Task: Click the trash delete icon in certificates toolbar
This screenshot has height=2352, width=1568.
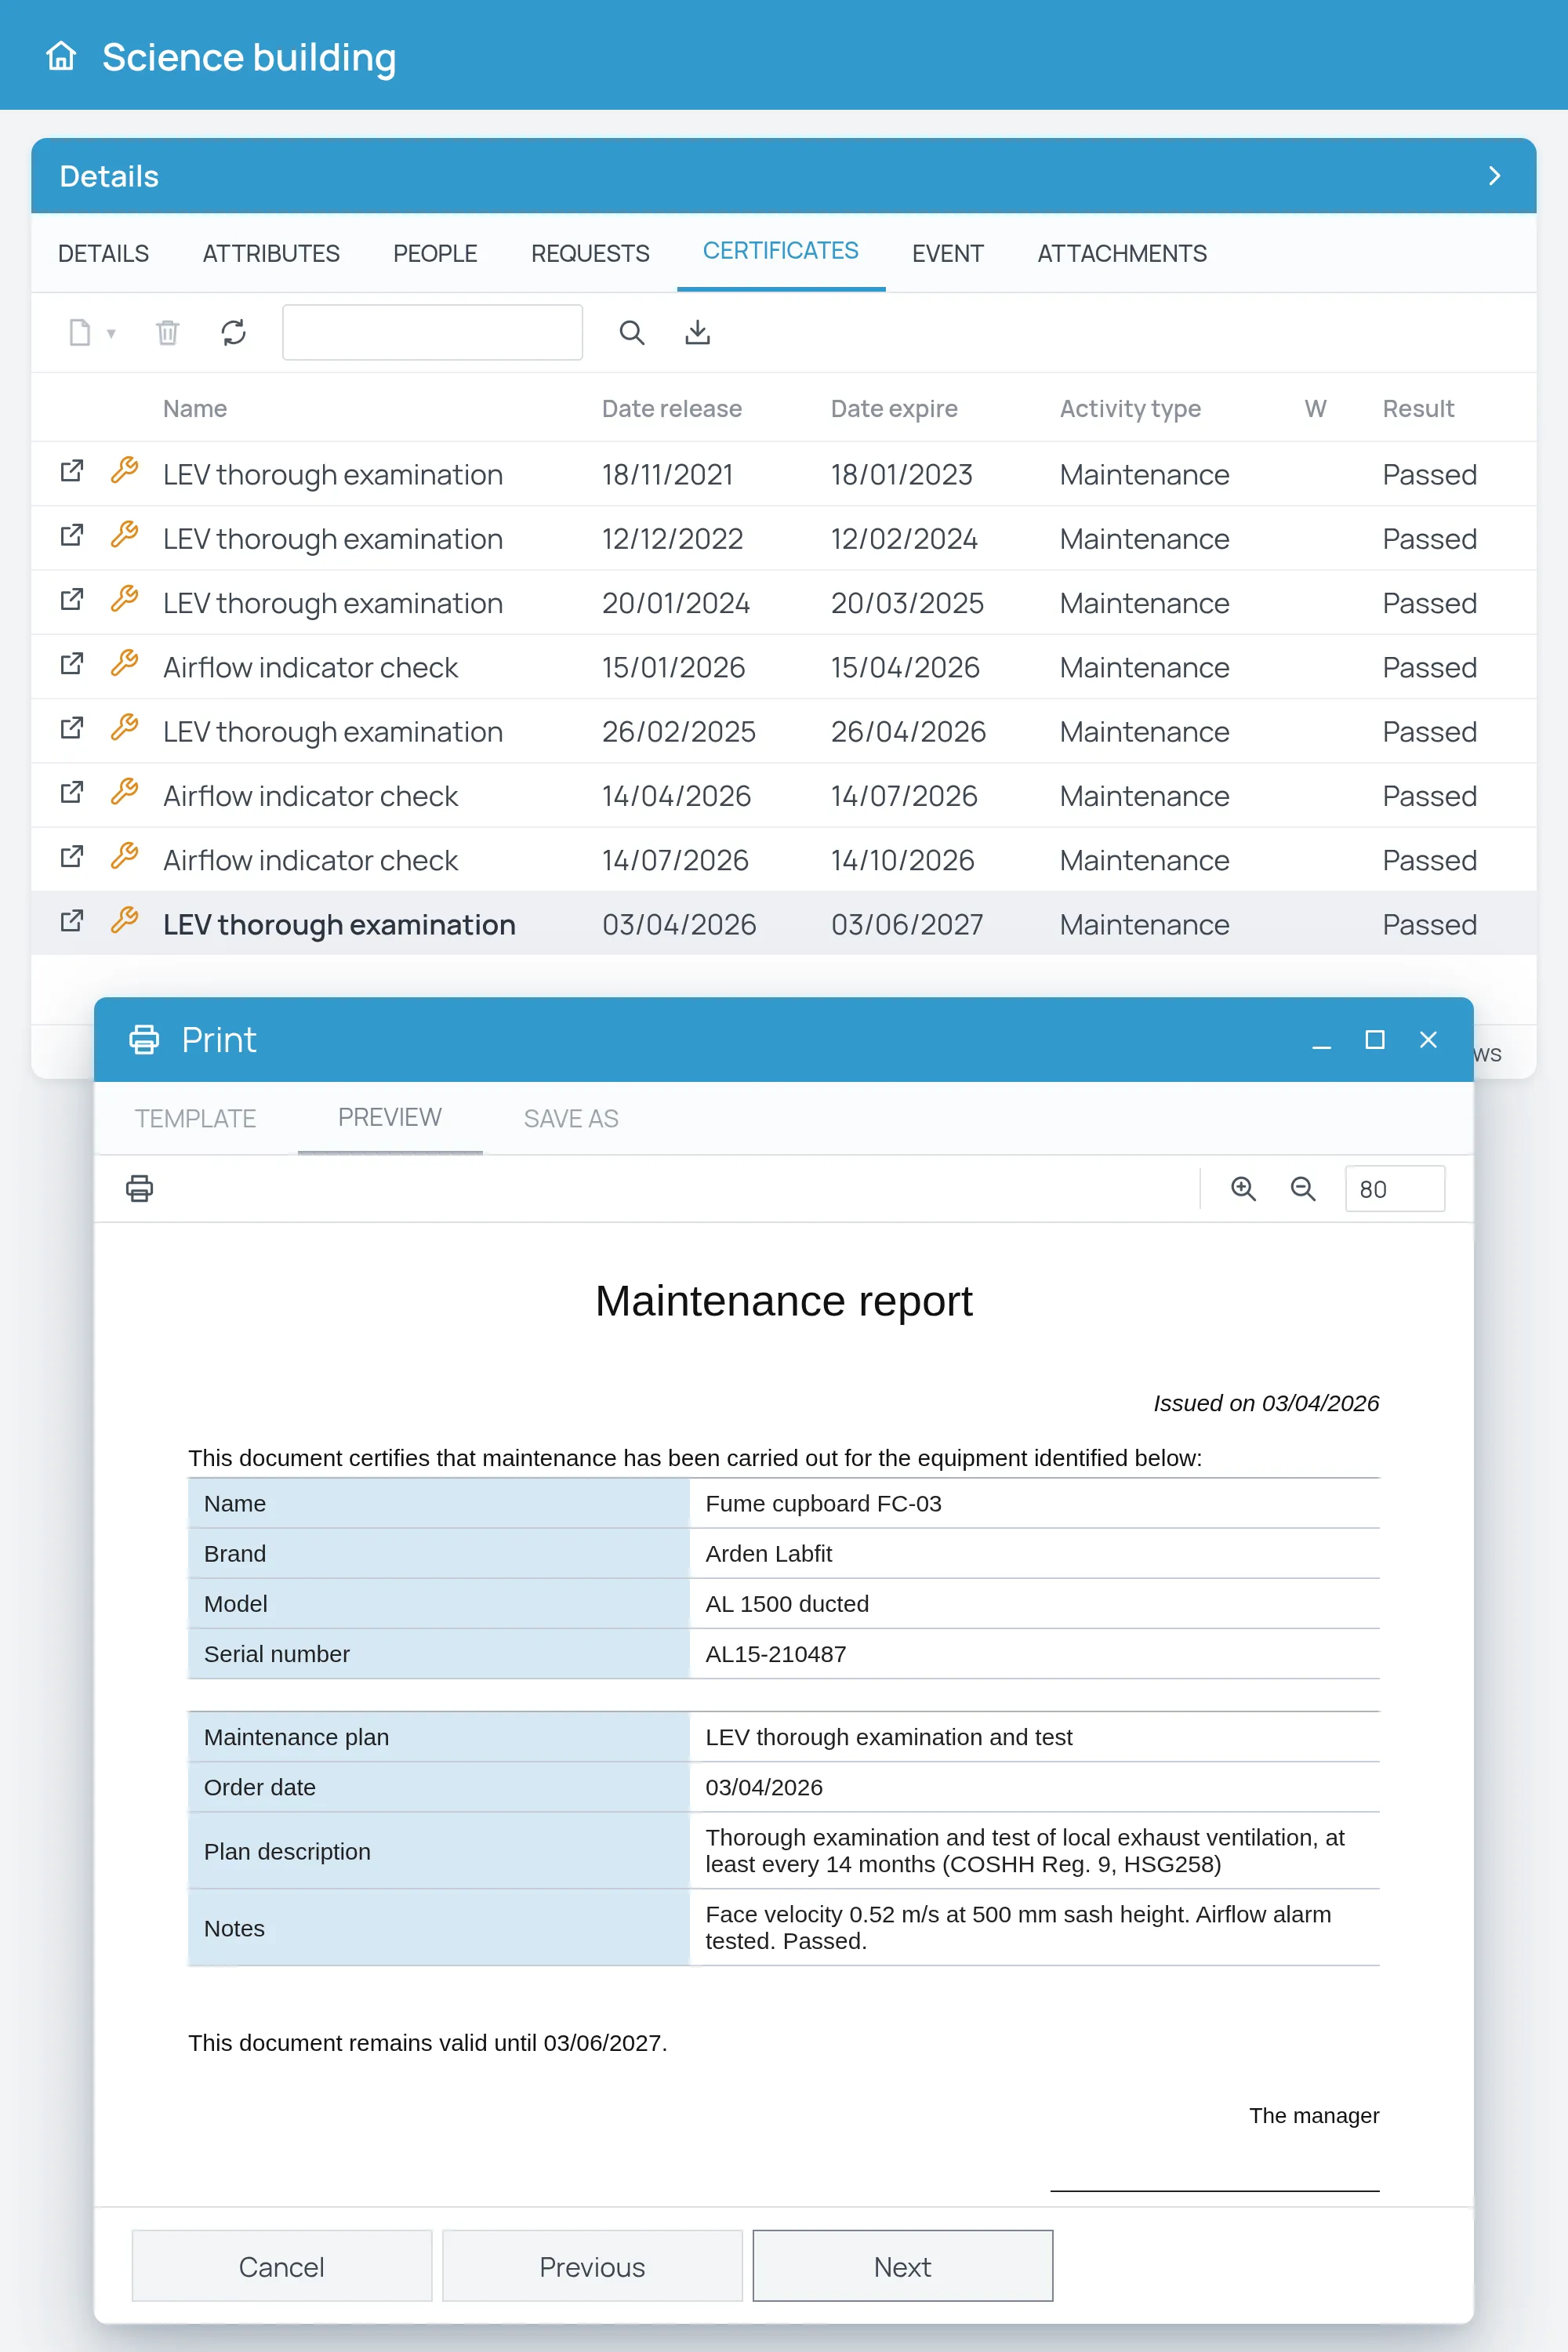Action: (167, 332)
